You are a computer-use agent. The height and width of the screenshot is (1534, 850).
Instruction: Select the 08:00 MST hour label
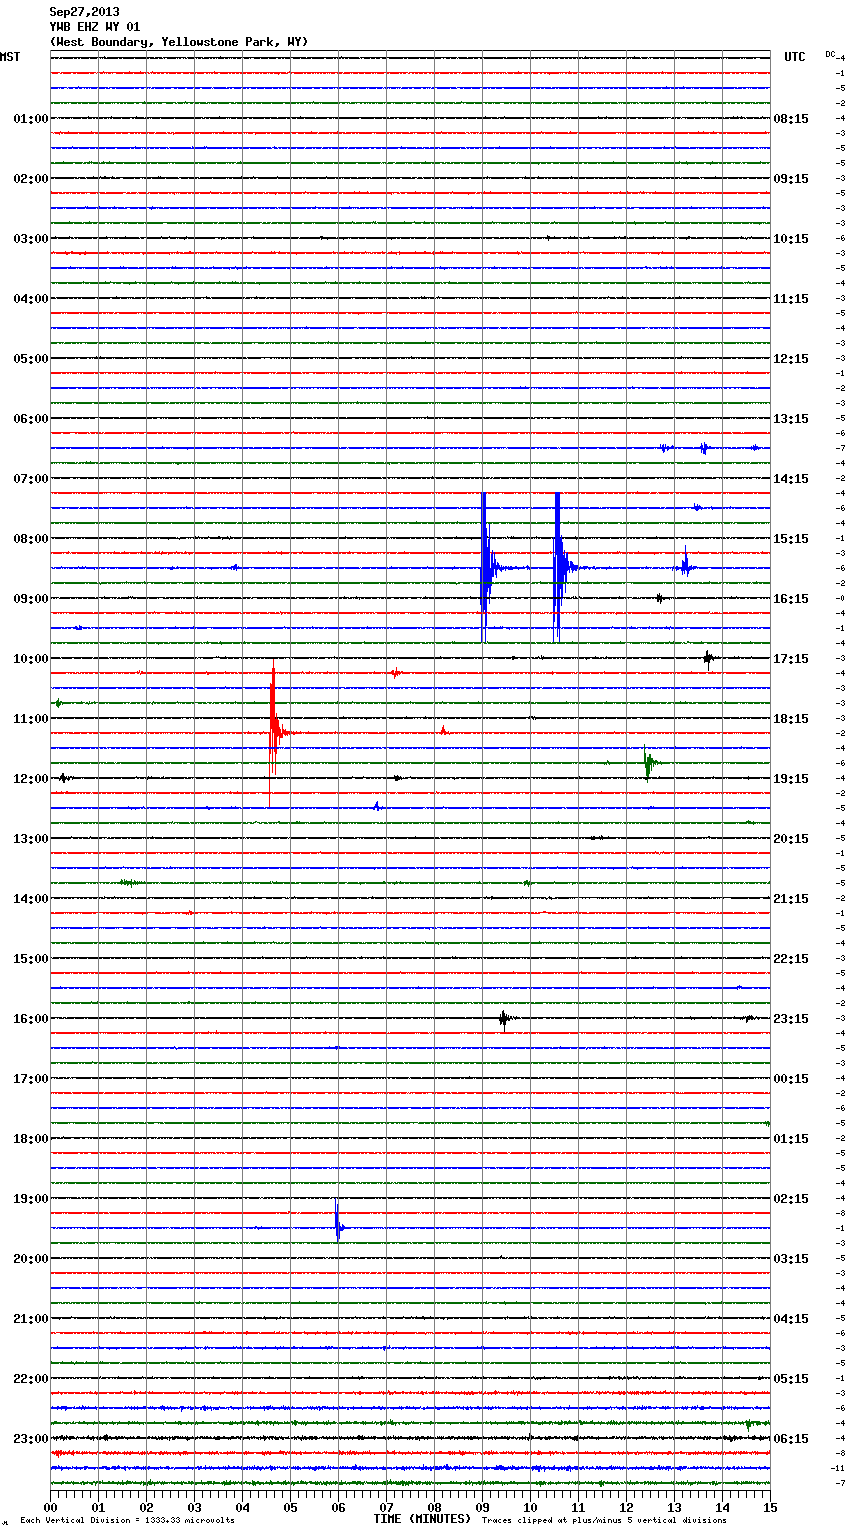tap(30, 539)
